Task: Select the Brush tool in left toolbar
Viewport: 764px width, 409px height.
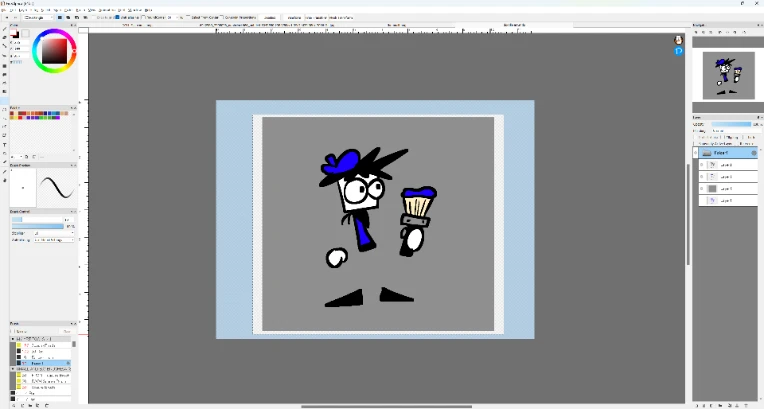Action: tap(4, 29)
